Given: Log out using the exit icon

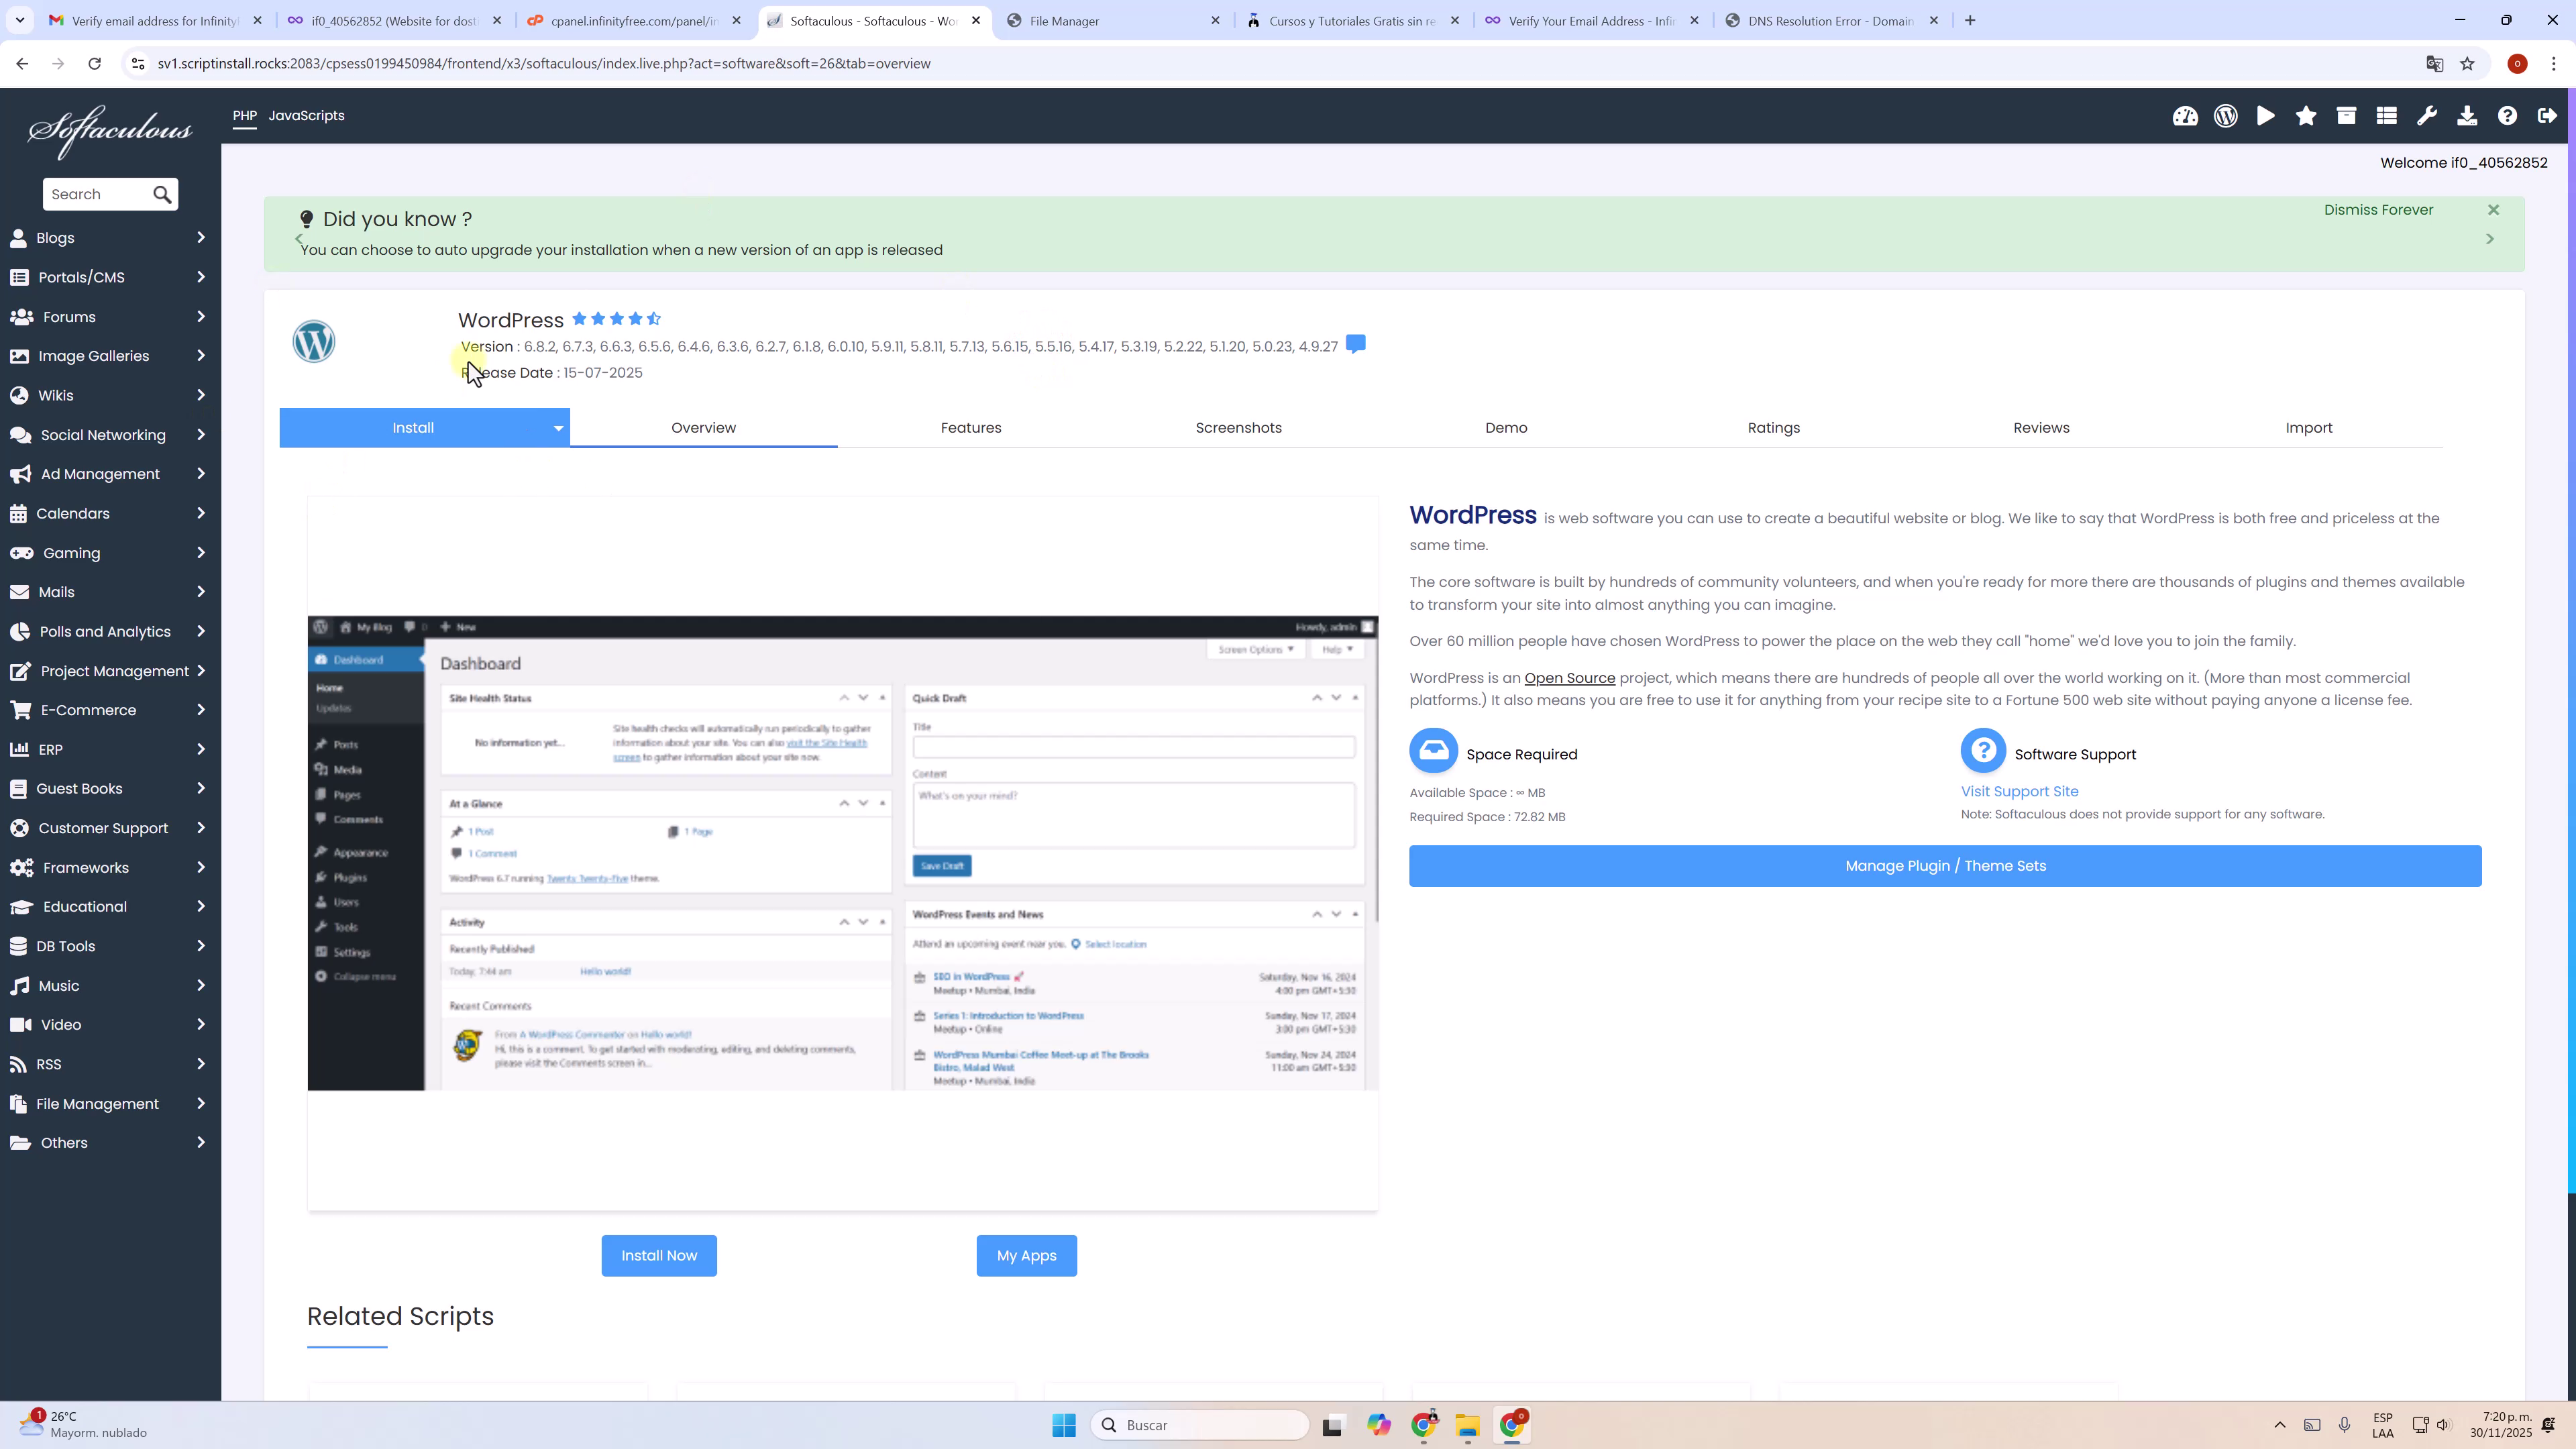Looking at the screenshot, I should coord(2545,115).
